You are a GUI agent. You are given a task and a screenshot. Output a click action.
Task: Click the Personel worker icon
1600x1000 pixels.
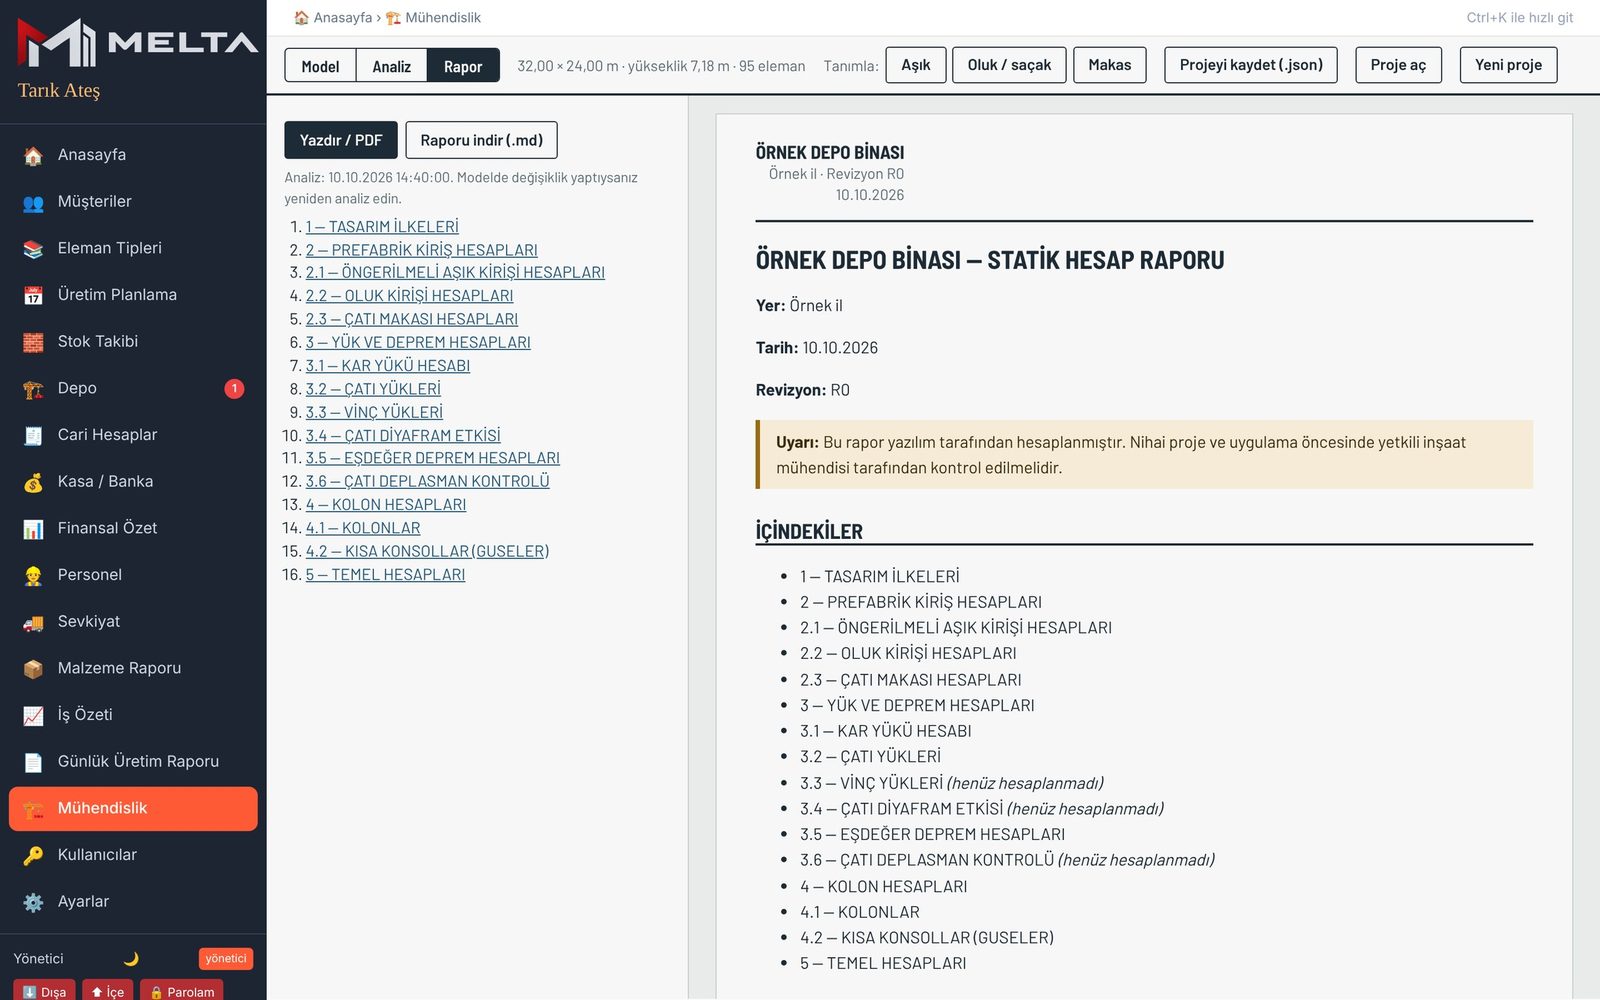pos(33,576)
